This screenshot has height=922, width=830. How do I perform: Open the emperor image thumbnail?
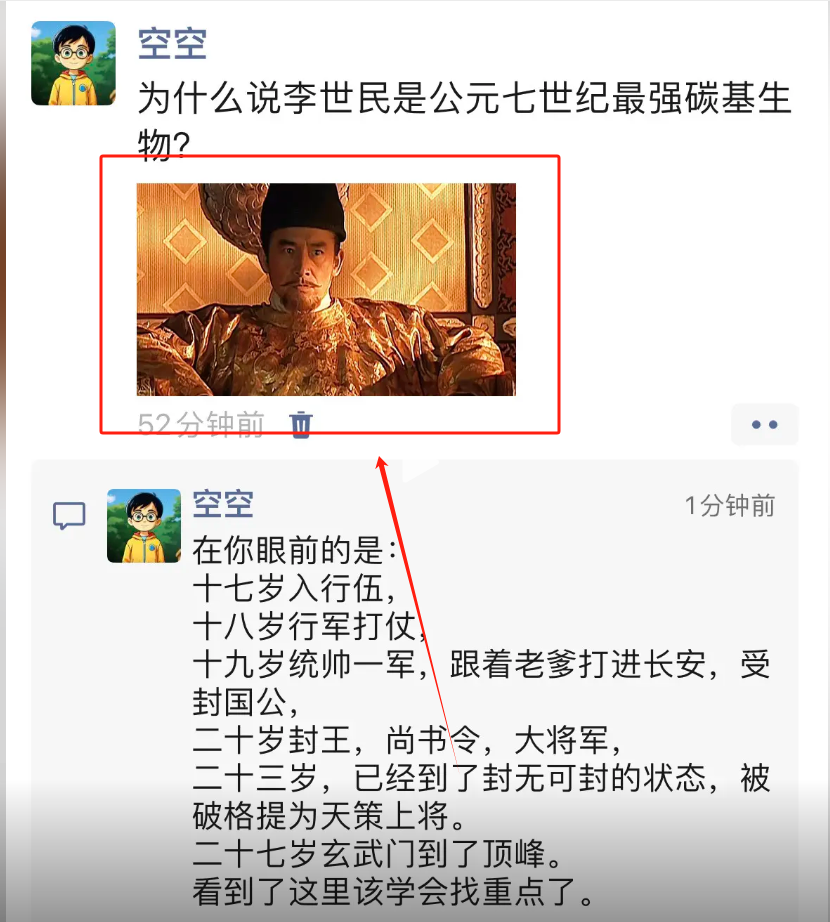(x=326, y=289)
